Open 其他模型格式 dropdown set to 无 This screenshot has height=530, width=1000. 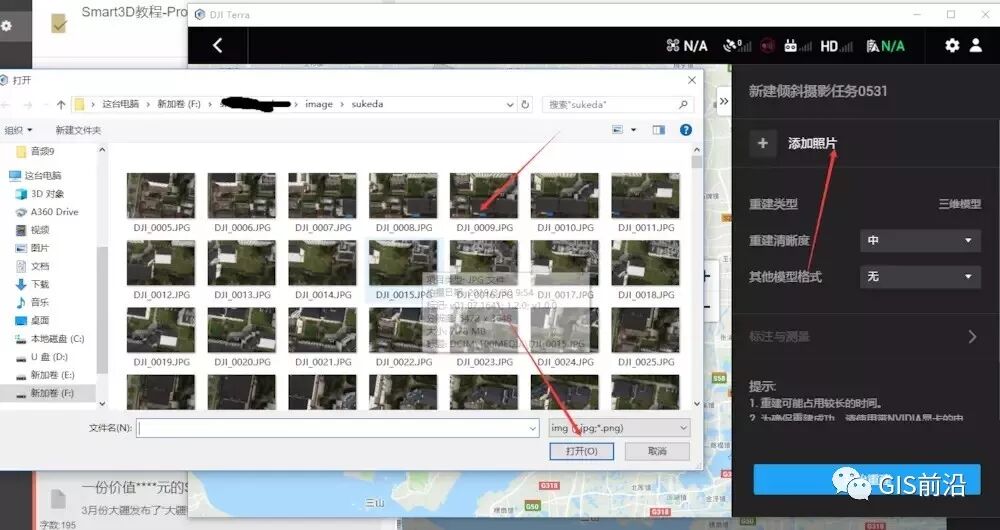click(920, 276)
